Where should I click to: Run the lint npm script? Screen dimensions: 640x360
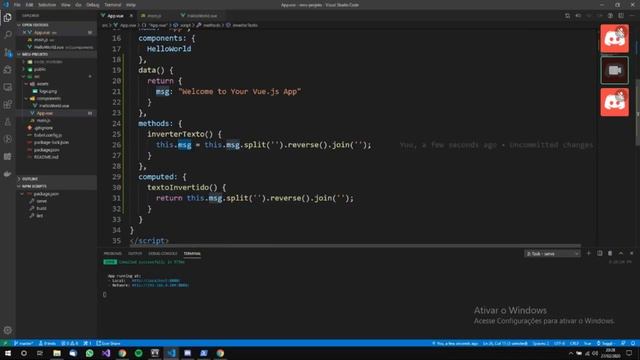pos(40,216)
